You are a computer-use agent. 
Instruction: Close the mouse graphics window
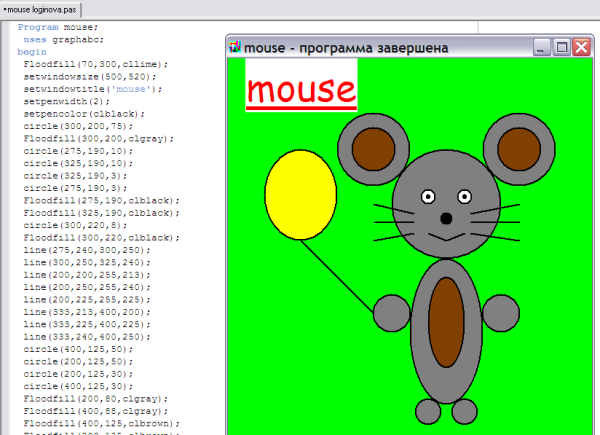click(x=581, y=47)
